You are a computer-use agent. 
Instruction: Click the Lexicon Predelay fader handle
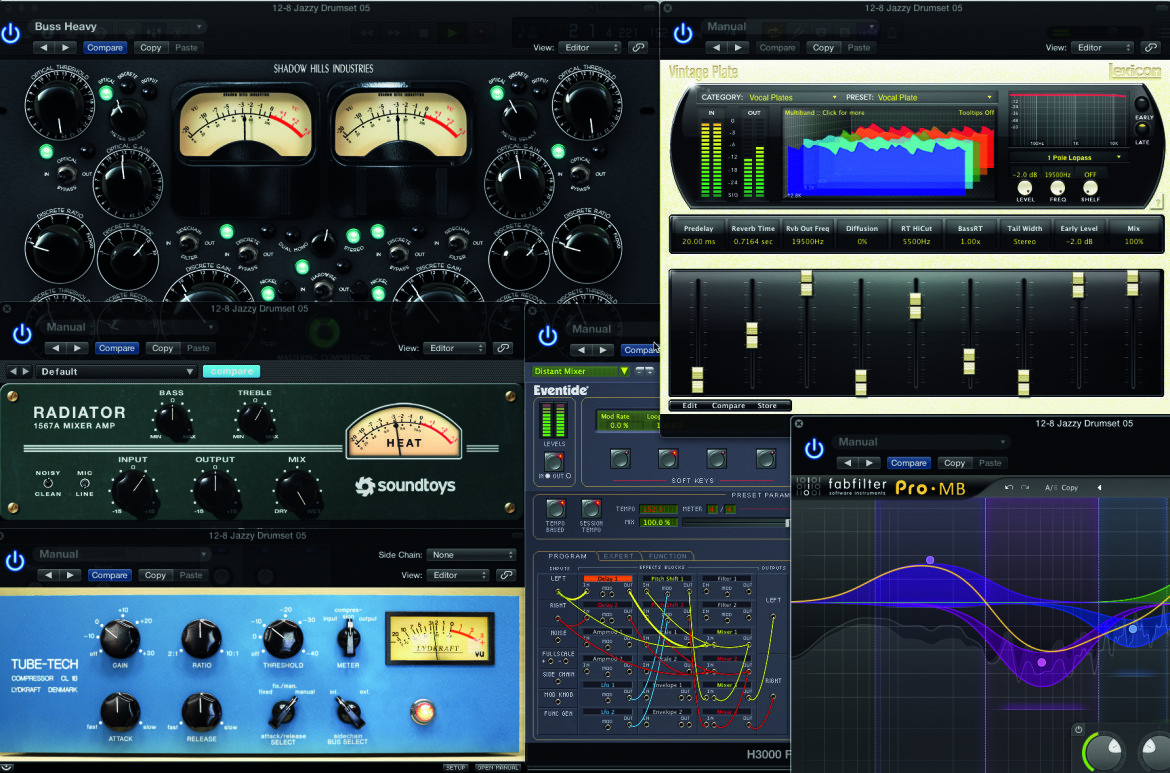[697, 379]
